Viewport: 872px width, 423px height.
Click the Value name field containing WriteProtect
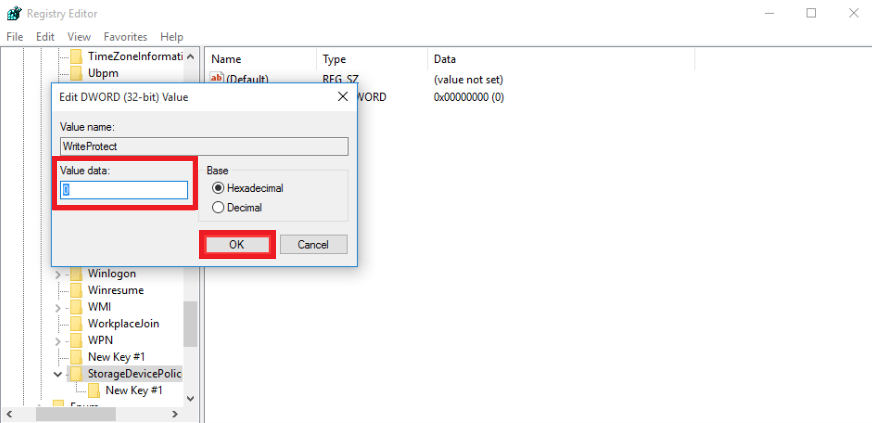pos(204,147)
